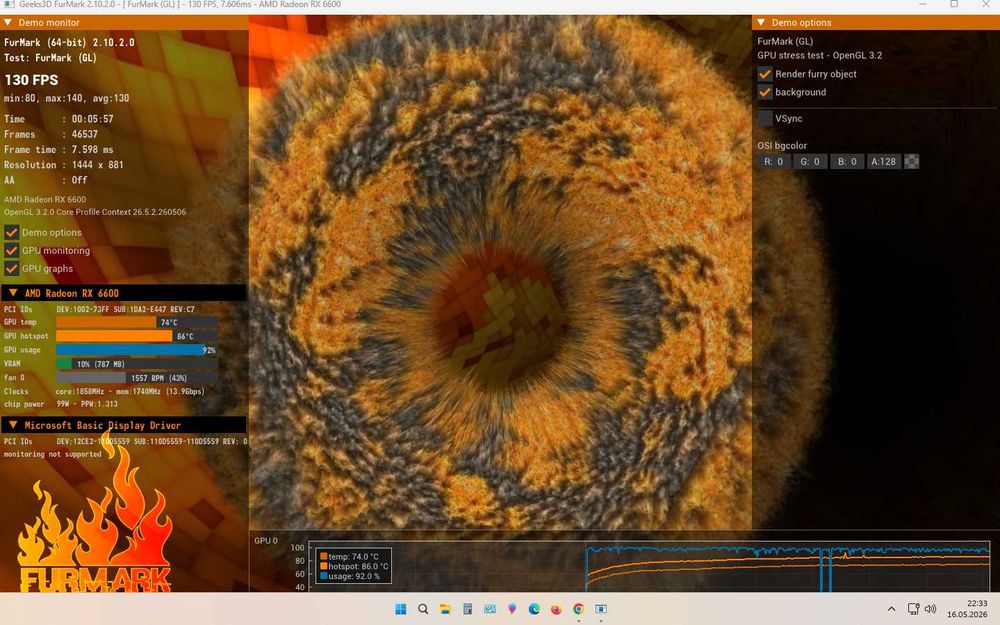Screen dimensions: 1000x625
Task: Click the GPU usage graph dip marker
Action: coord(825,569)
